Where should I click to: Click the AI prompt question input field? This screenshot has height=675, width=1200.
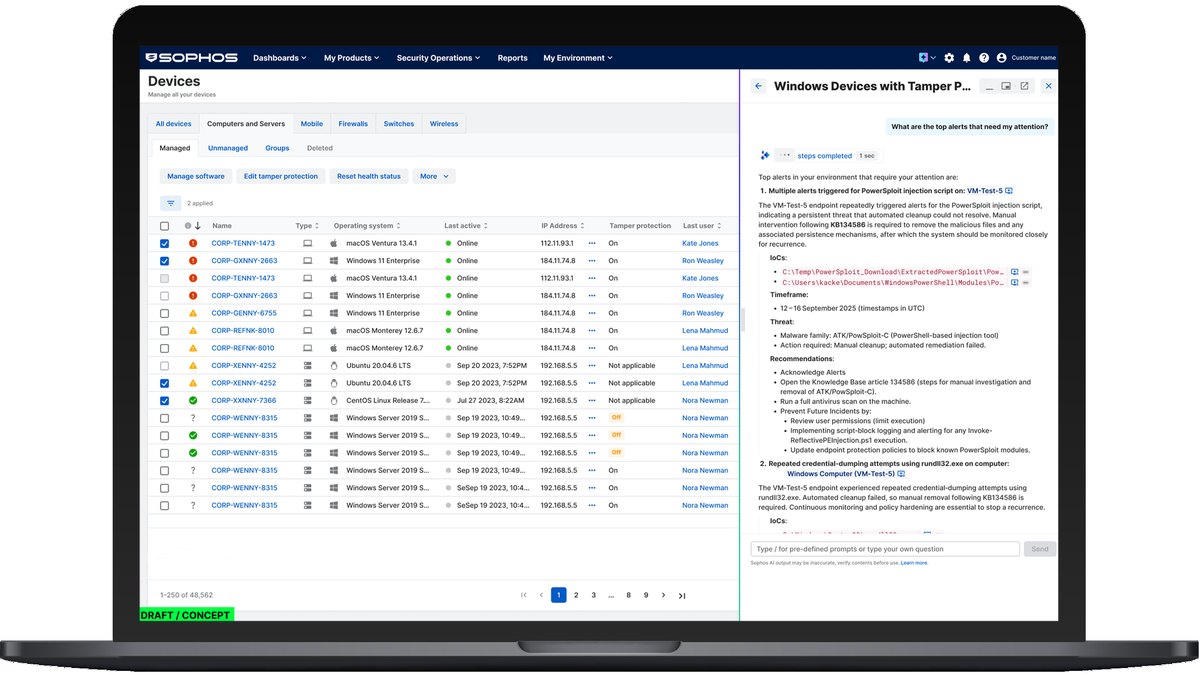point(885,549)
